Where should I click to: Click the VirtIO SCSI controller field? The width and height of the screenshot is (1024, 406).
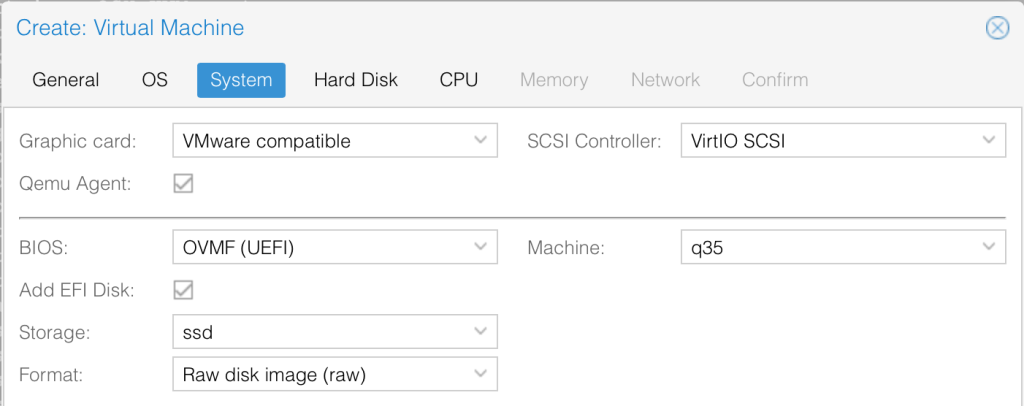828,141
